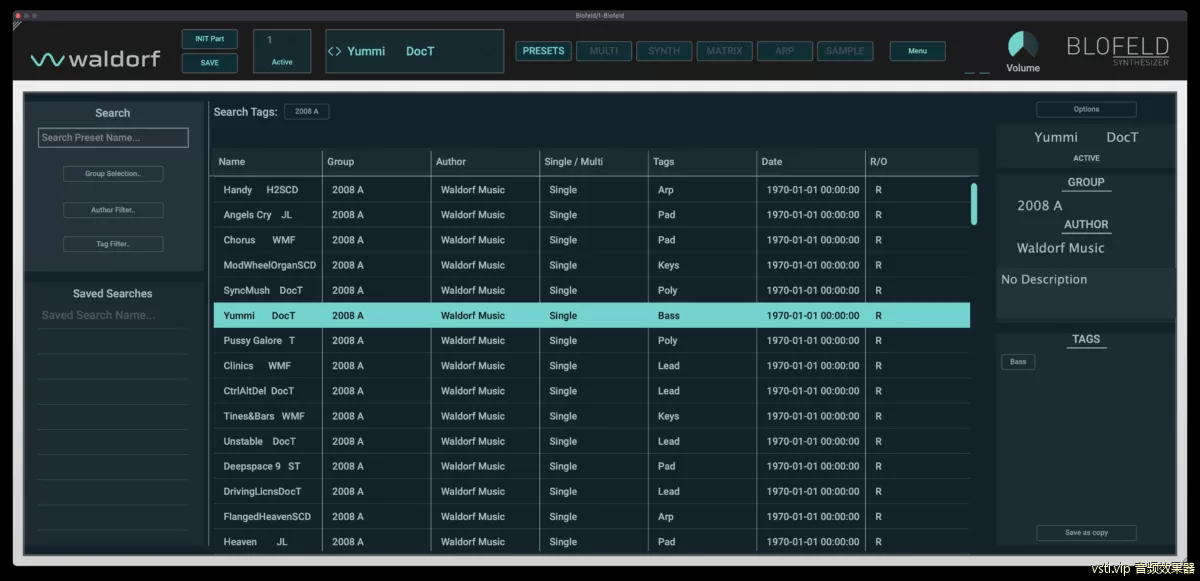This screenshot has height=581, width=1200.
Task: Select the Pussy Galore T preset
Action: point(591,341)
